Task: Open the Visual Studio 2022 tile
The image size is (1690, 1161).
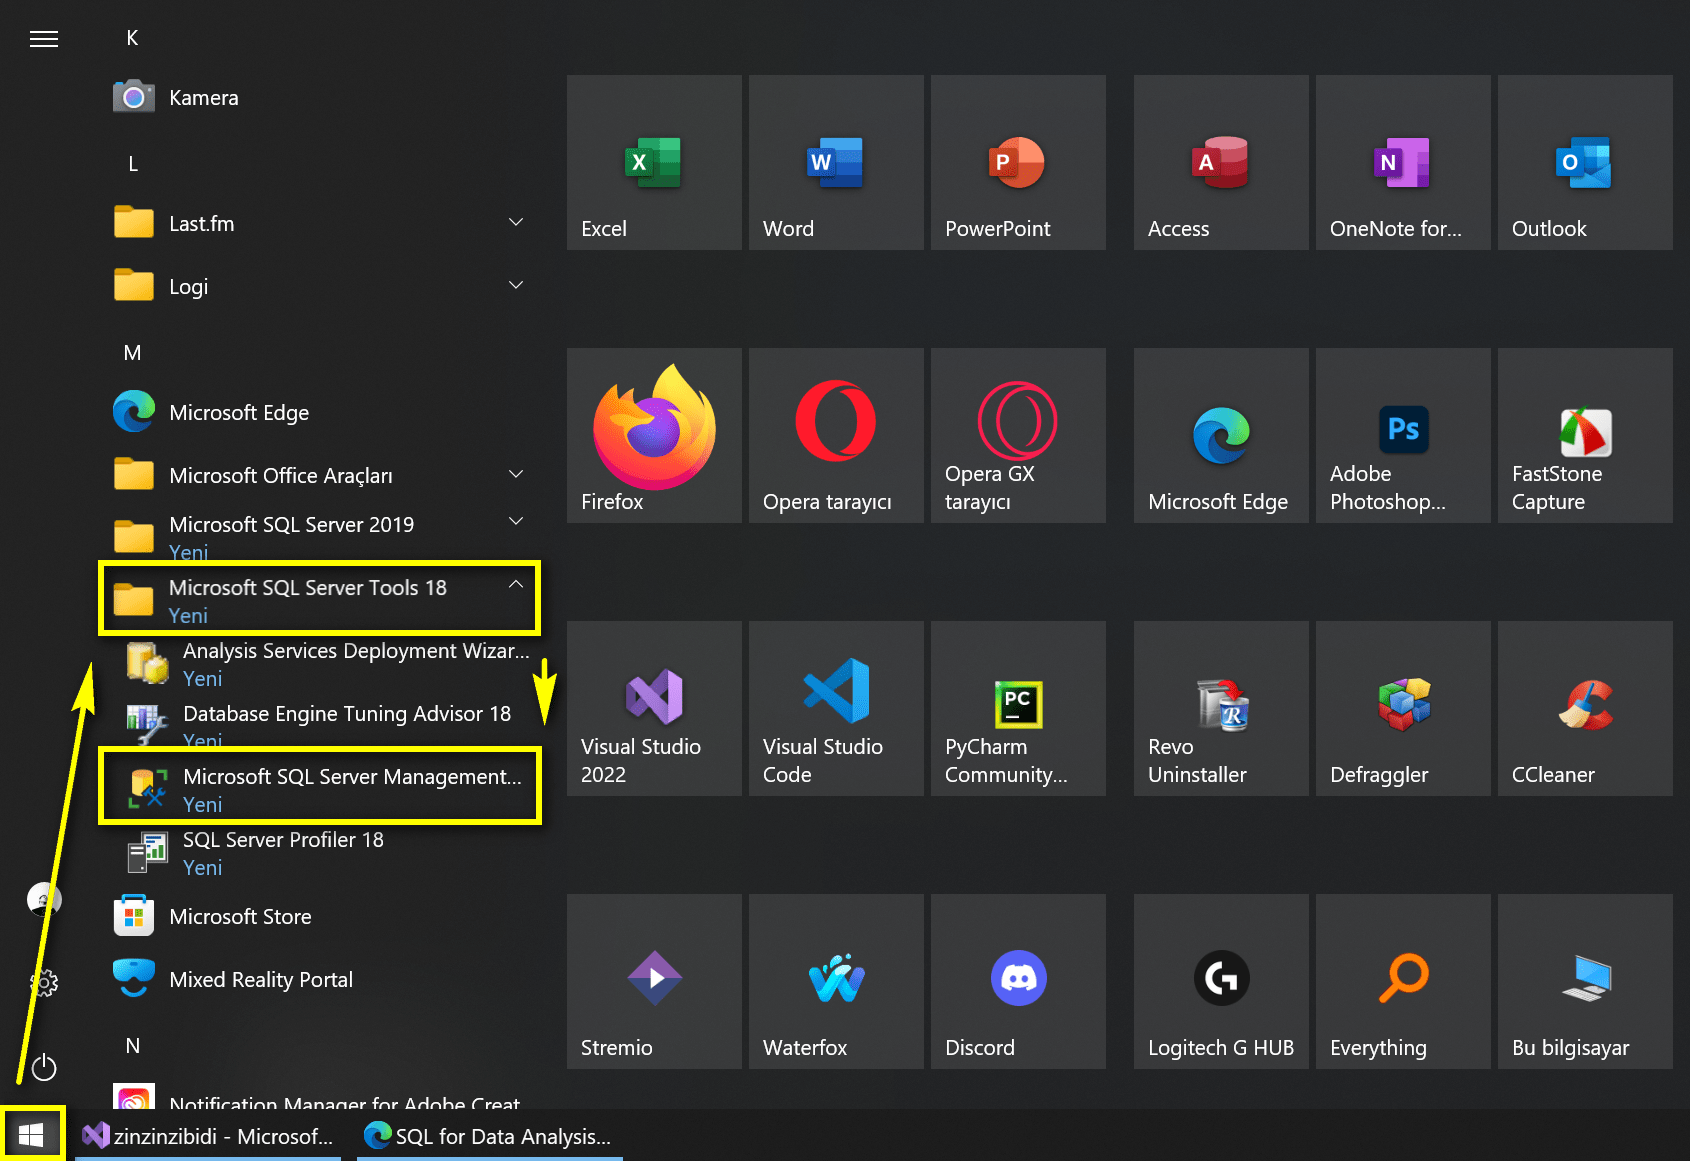Action: click(654, 708)
